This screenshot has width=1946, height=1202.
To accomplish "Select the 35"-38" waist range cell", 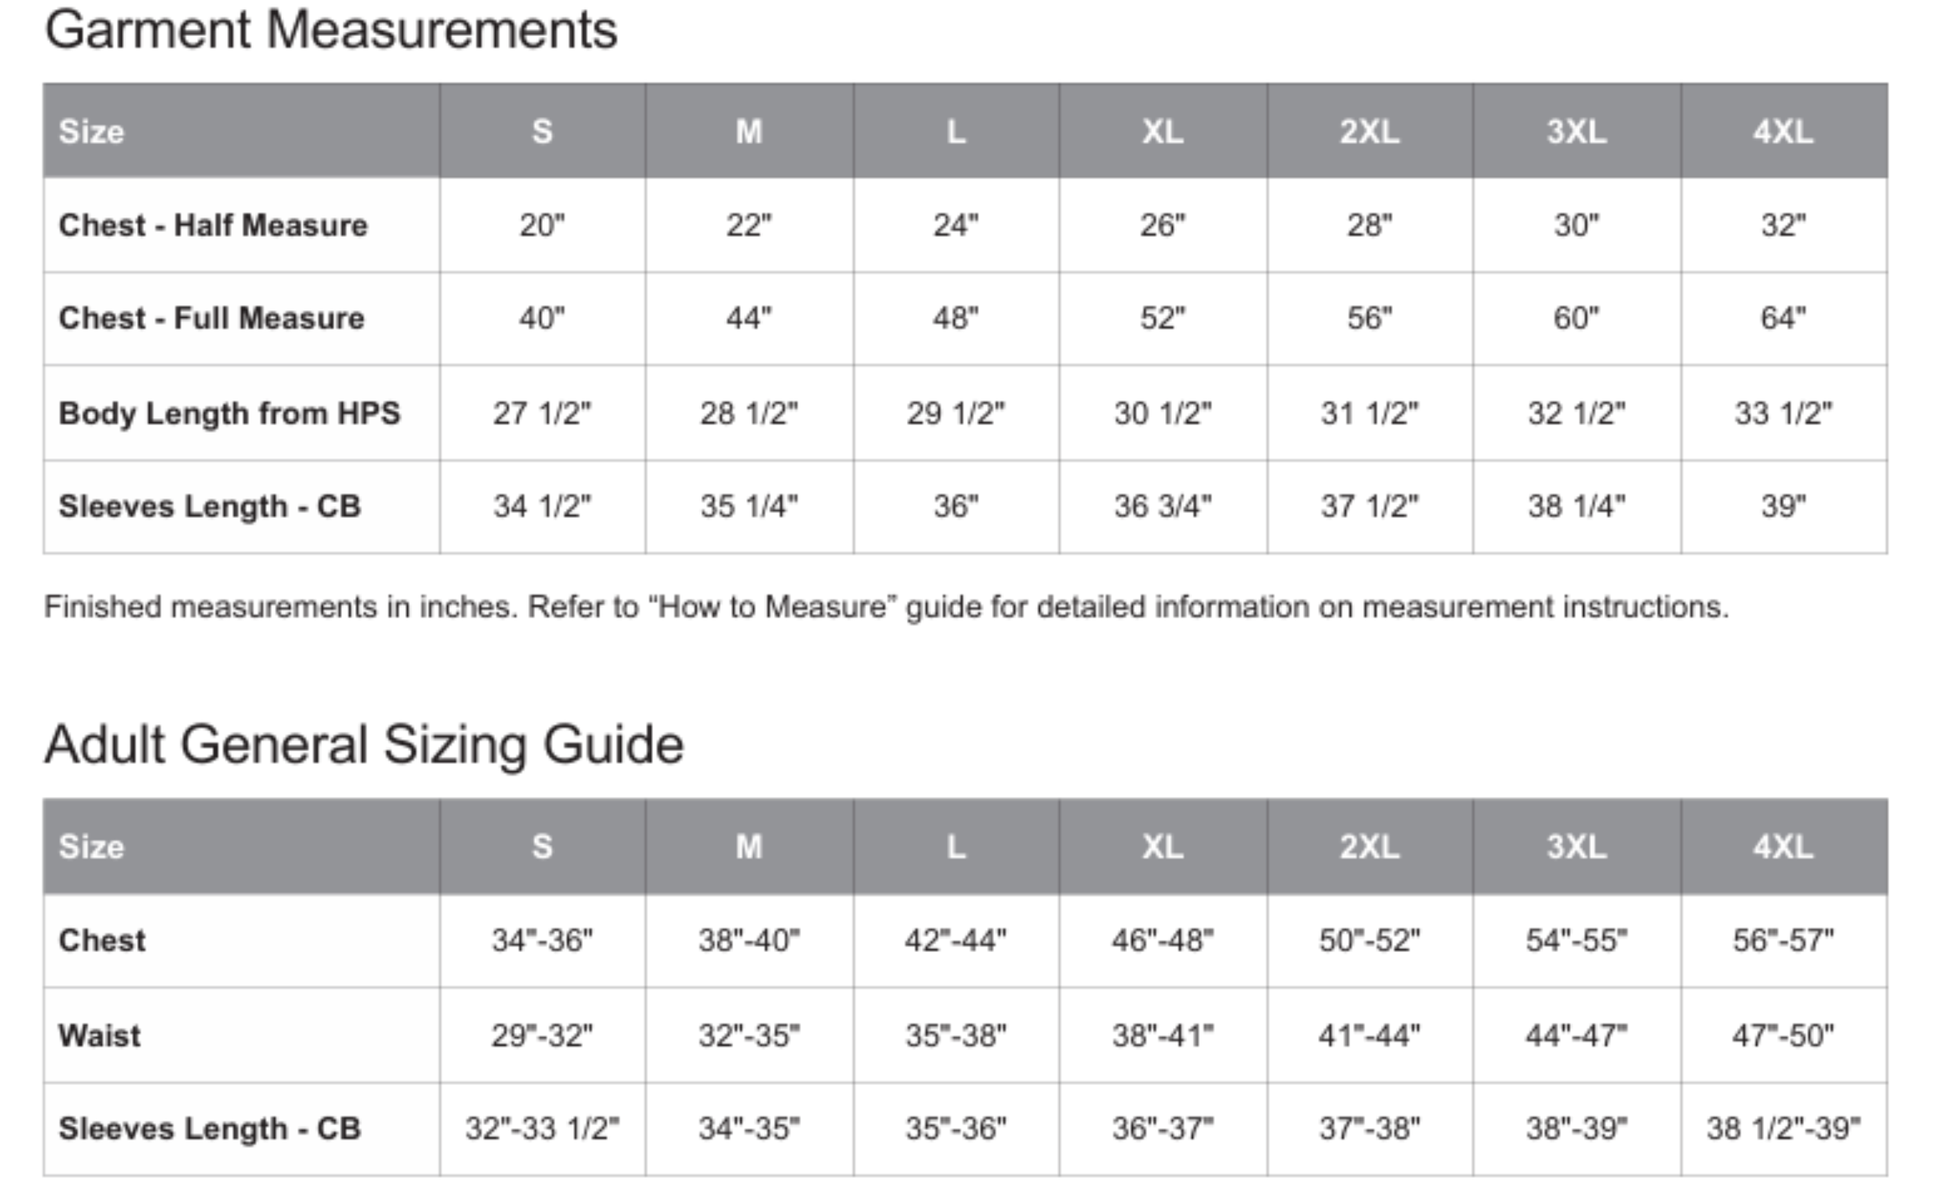I will [955, 1035].
